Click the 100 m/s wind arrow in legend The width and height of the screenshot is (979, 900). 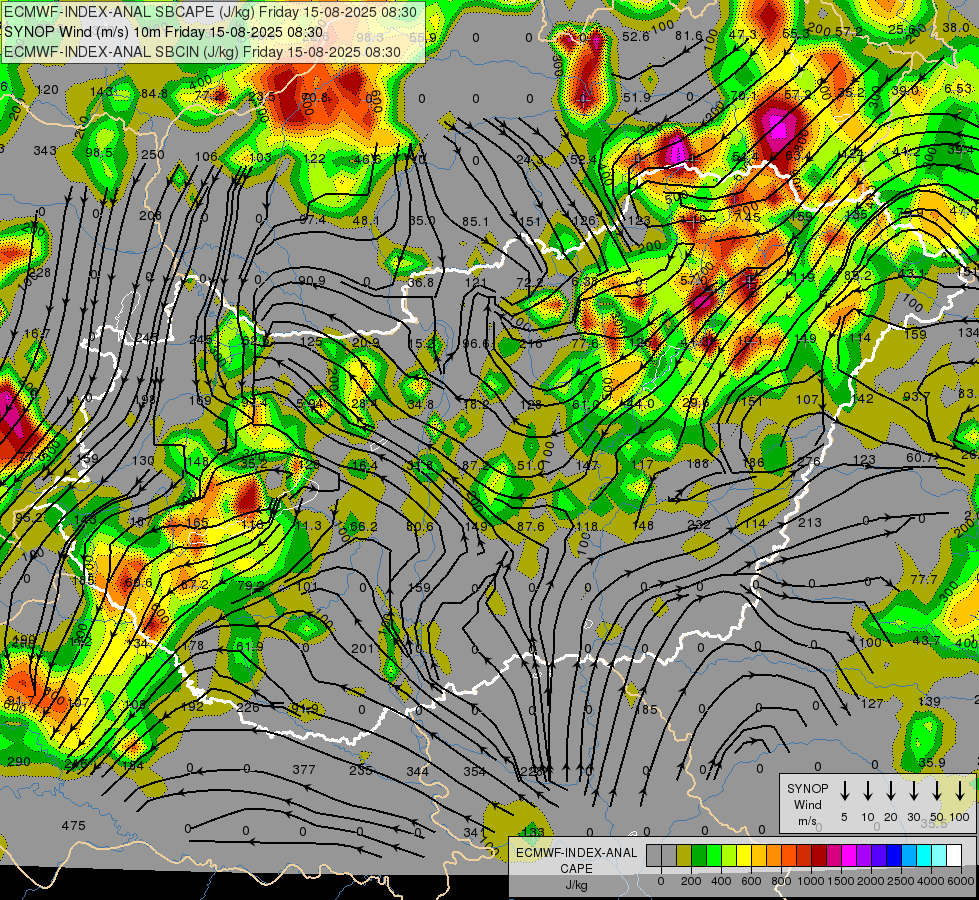(x=960, y=790)
